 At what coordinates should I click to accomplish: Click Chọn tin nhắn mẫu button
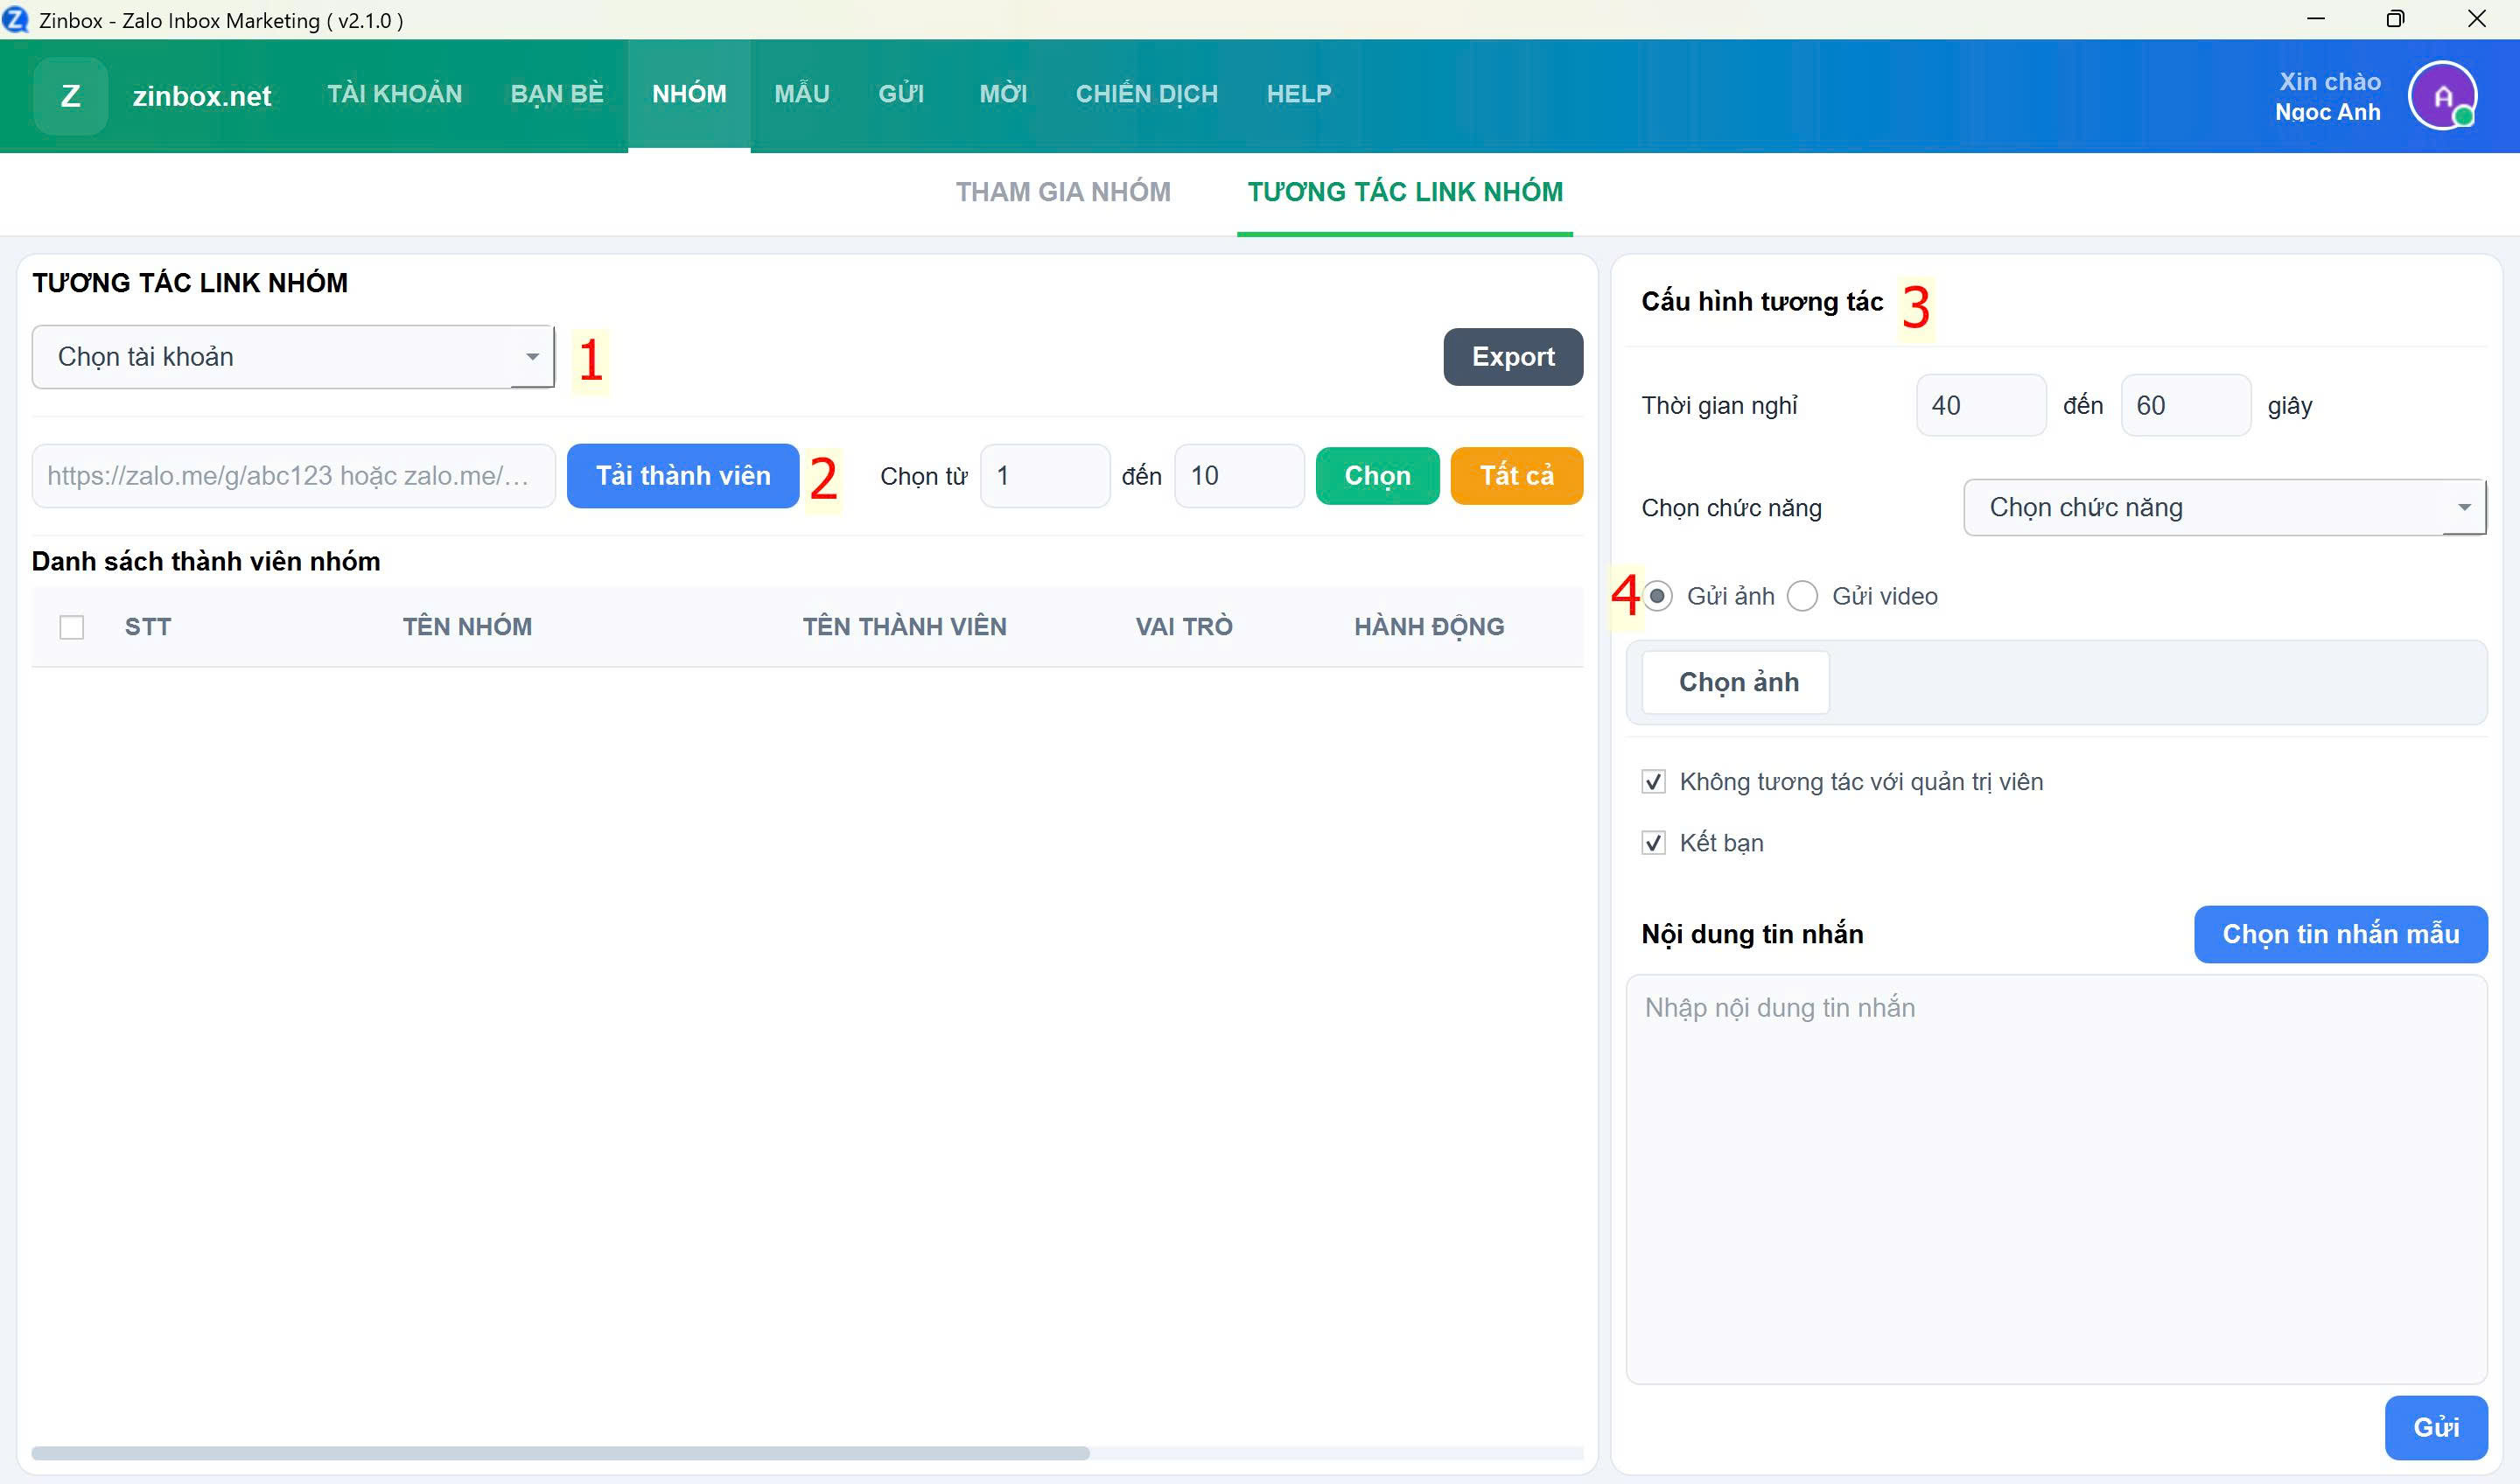[x=2340, y=934]
